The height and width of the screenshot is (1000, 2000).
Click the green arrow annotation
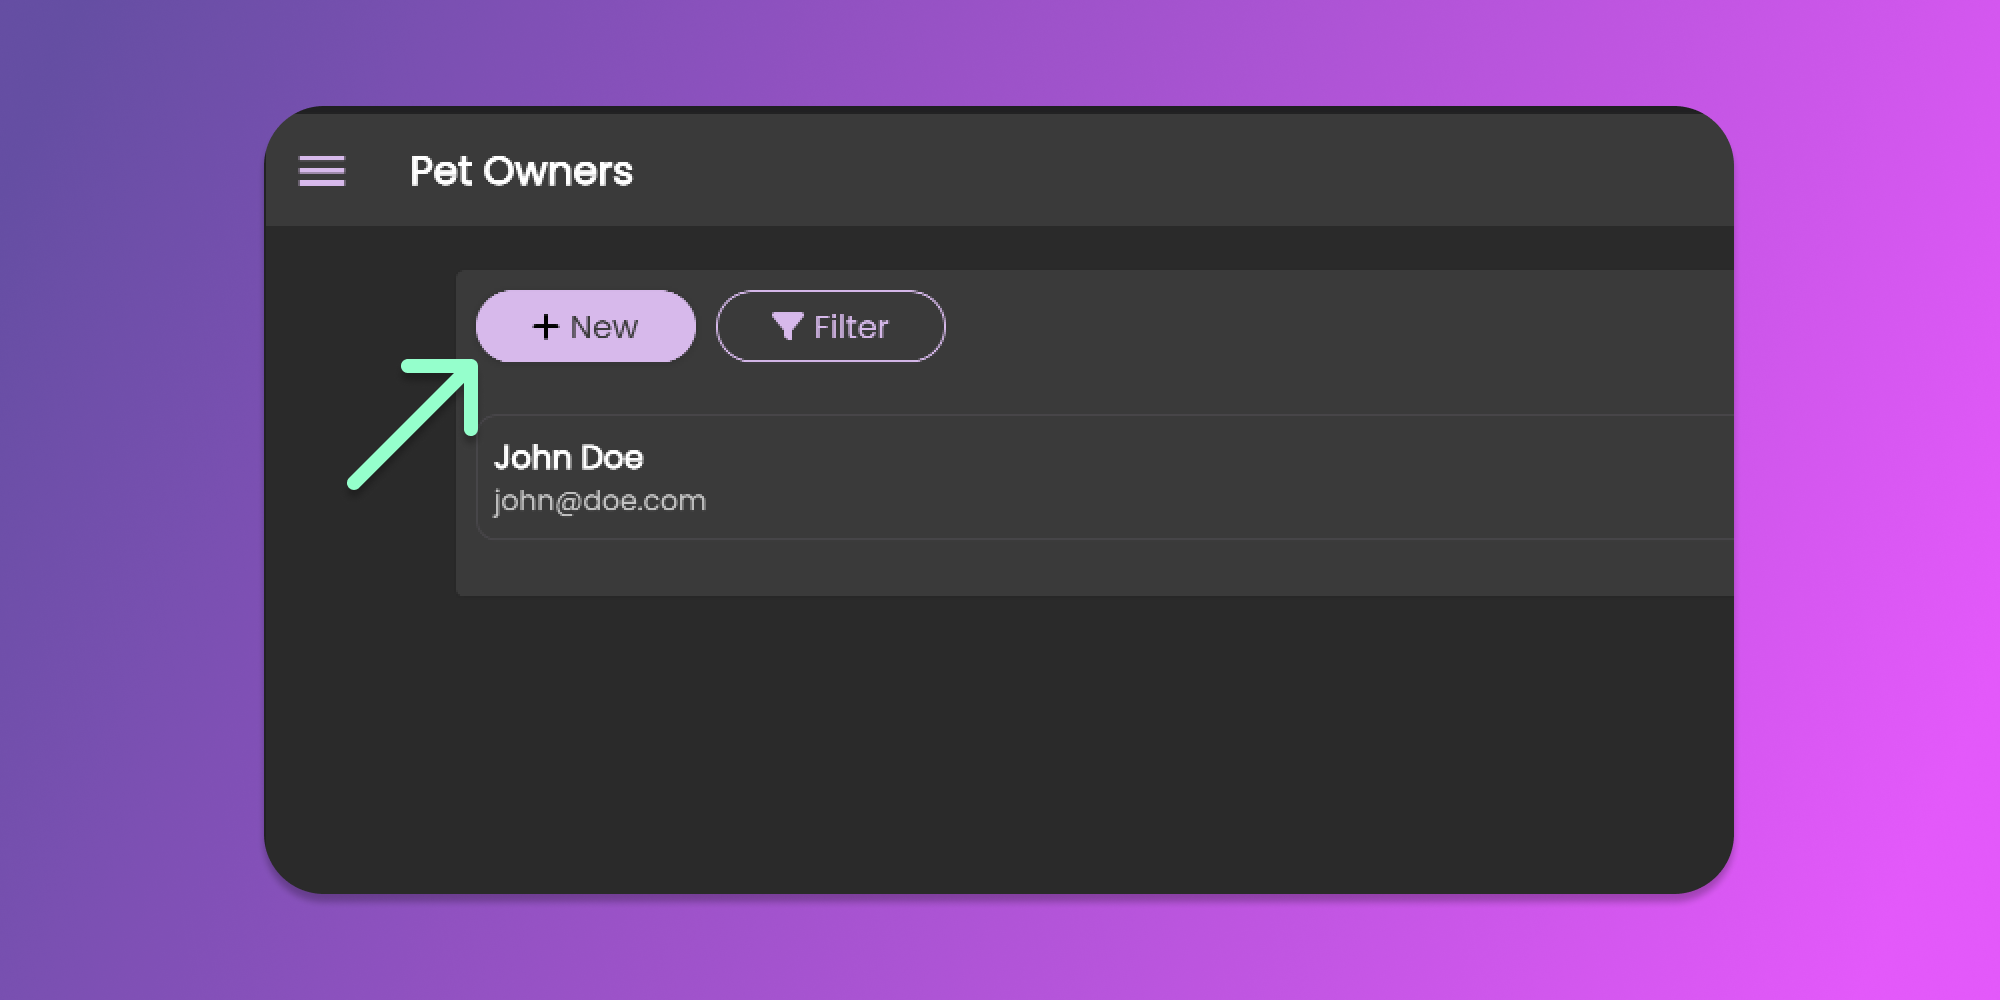(412, 427)
